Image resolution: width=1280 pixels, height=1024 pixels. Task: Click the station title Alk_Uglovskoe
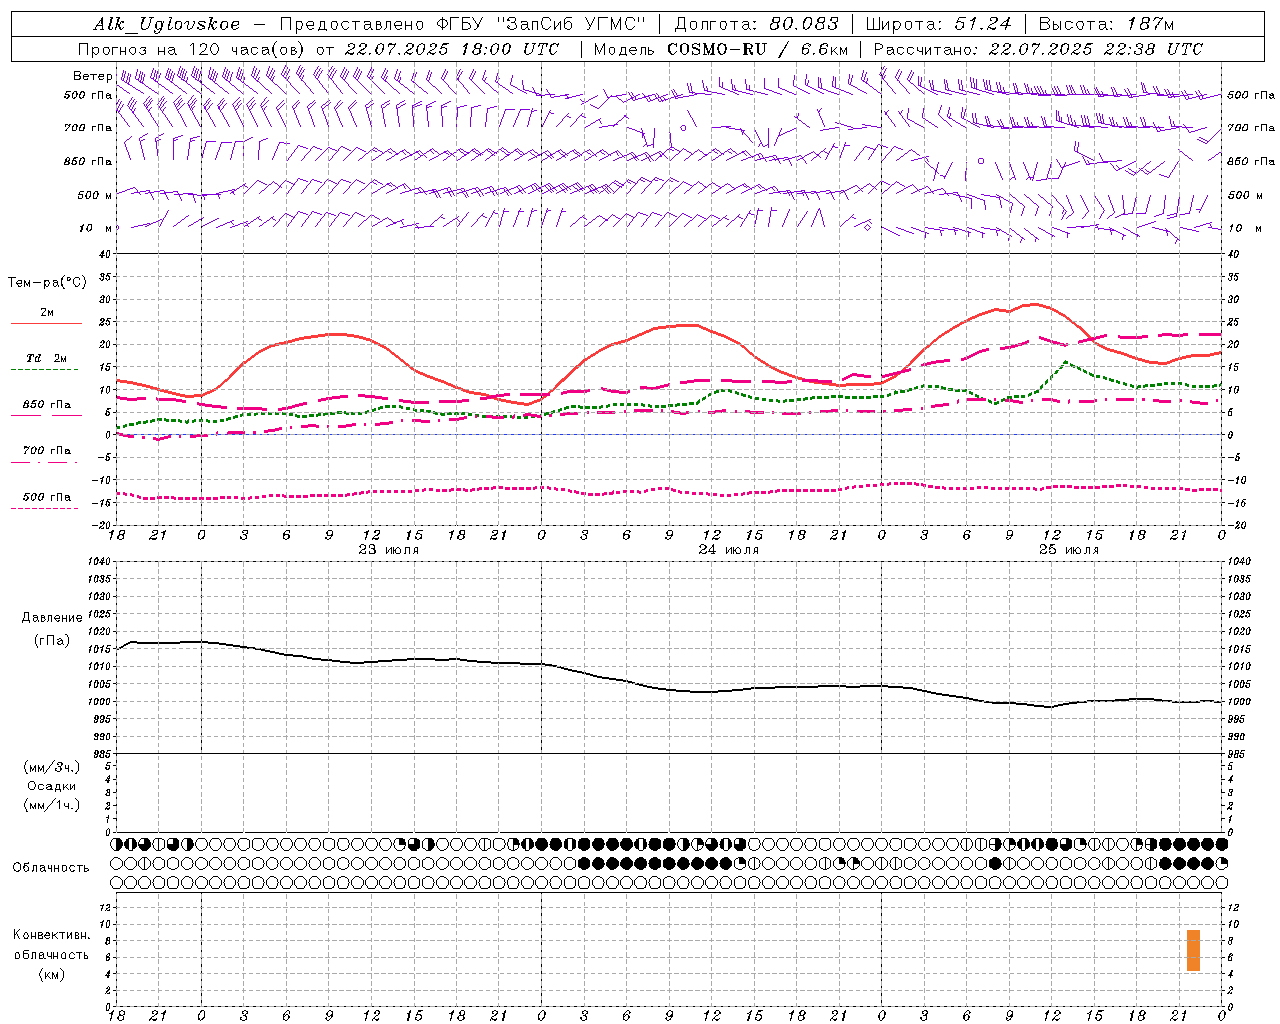tap(167, 24)
